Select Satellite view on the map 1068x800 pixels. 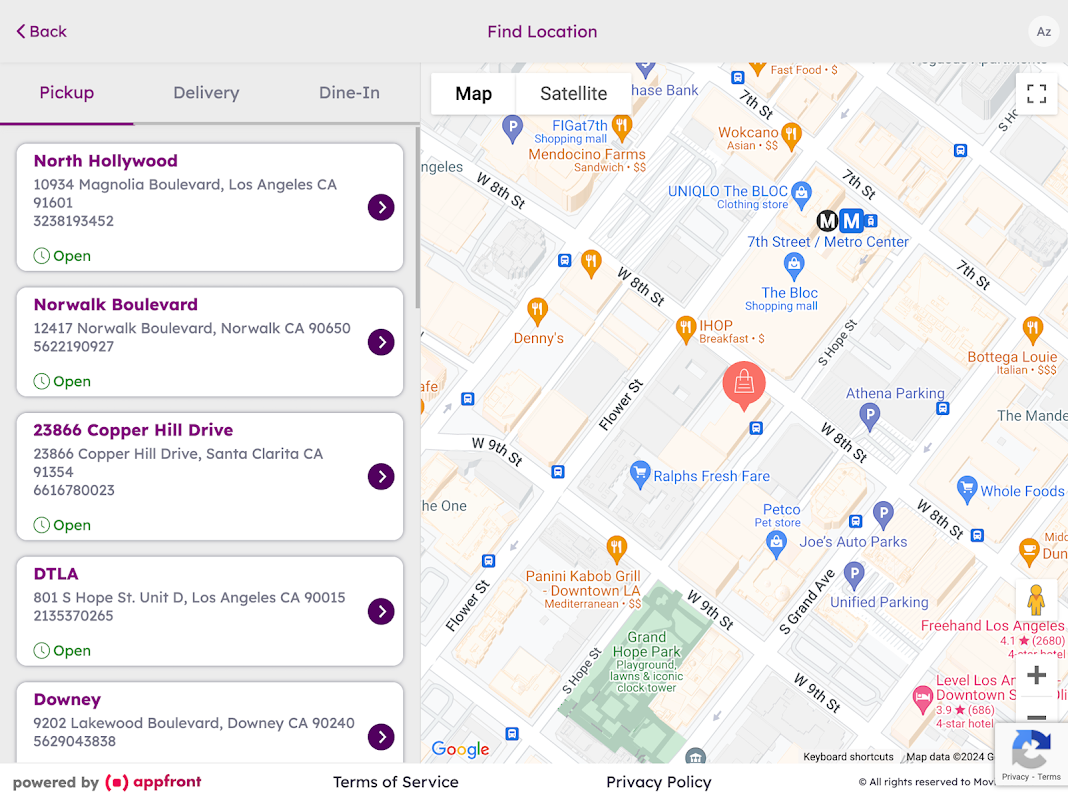pyautogui.click(x=574, y=93)
